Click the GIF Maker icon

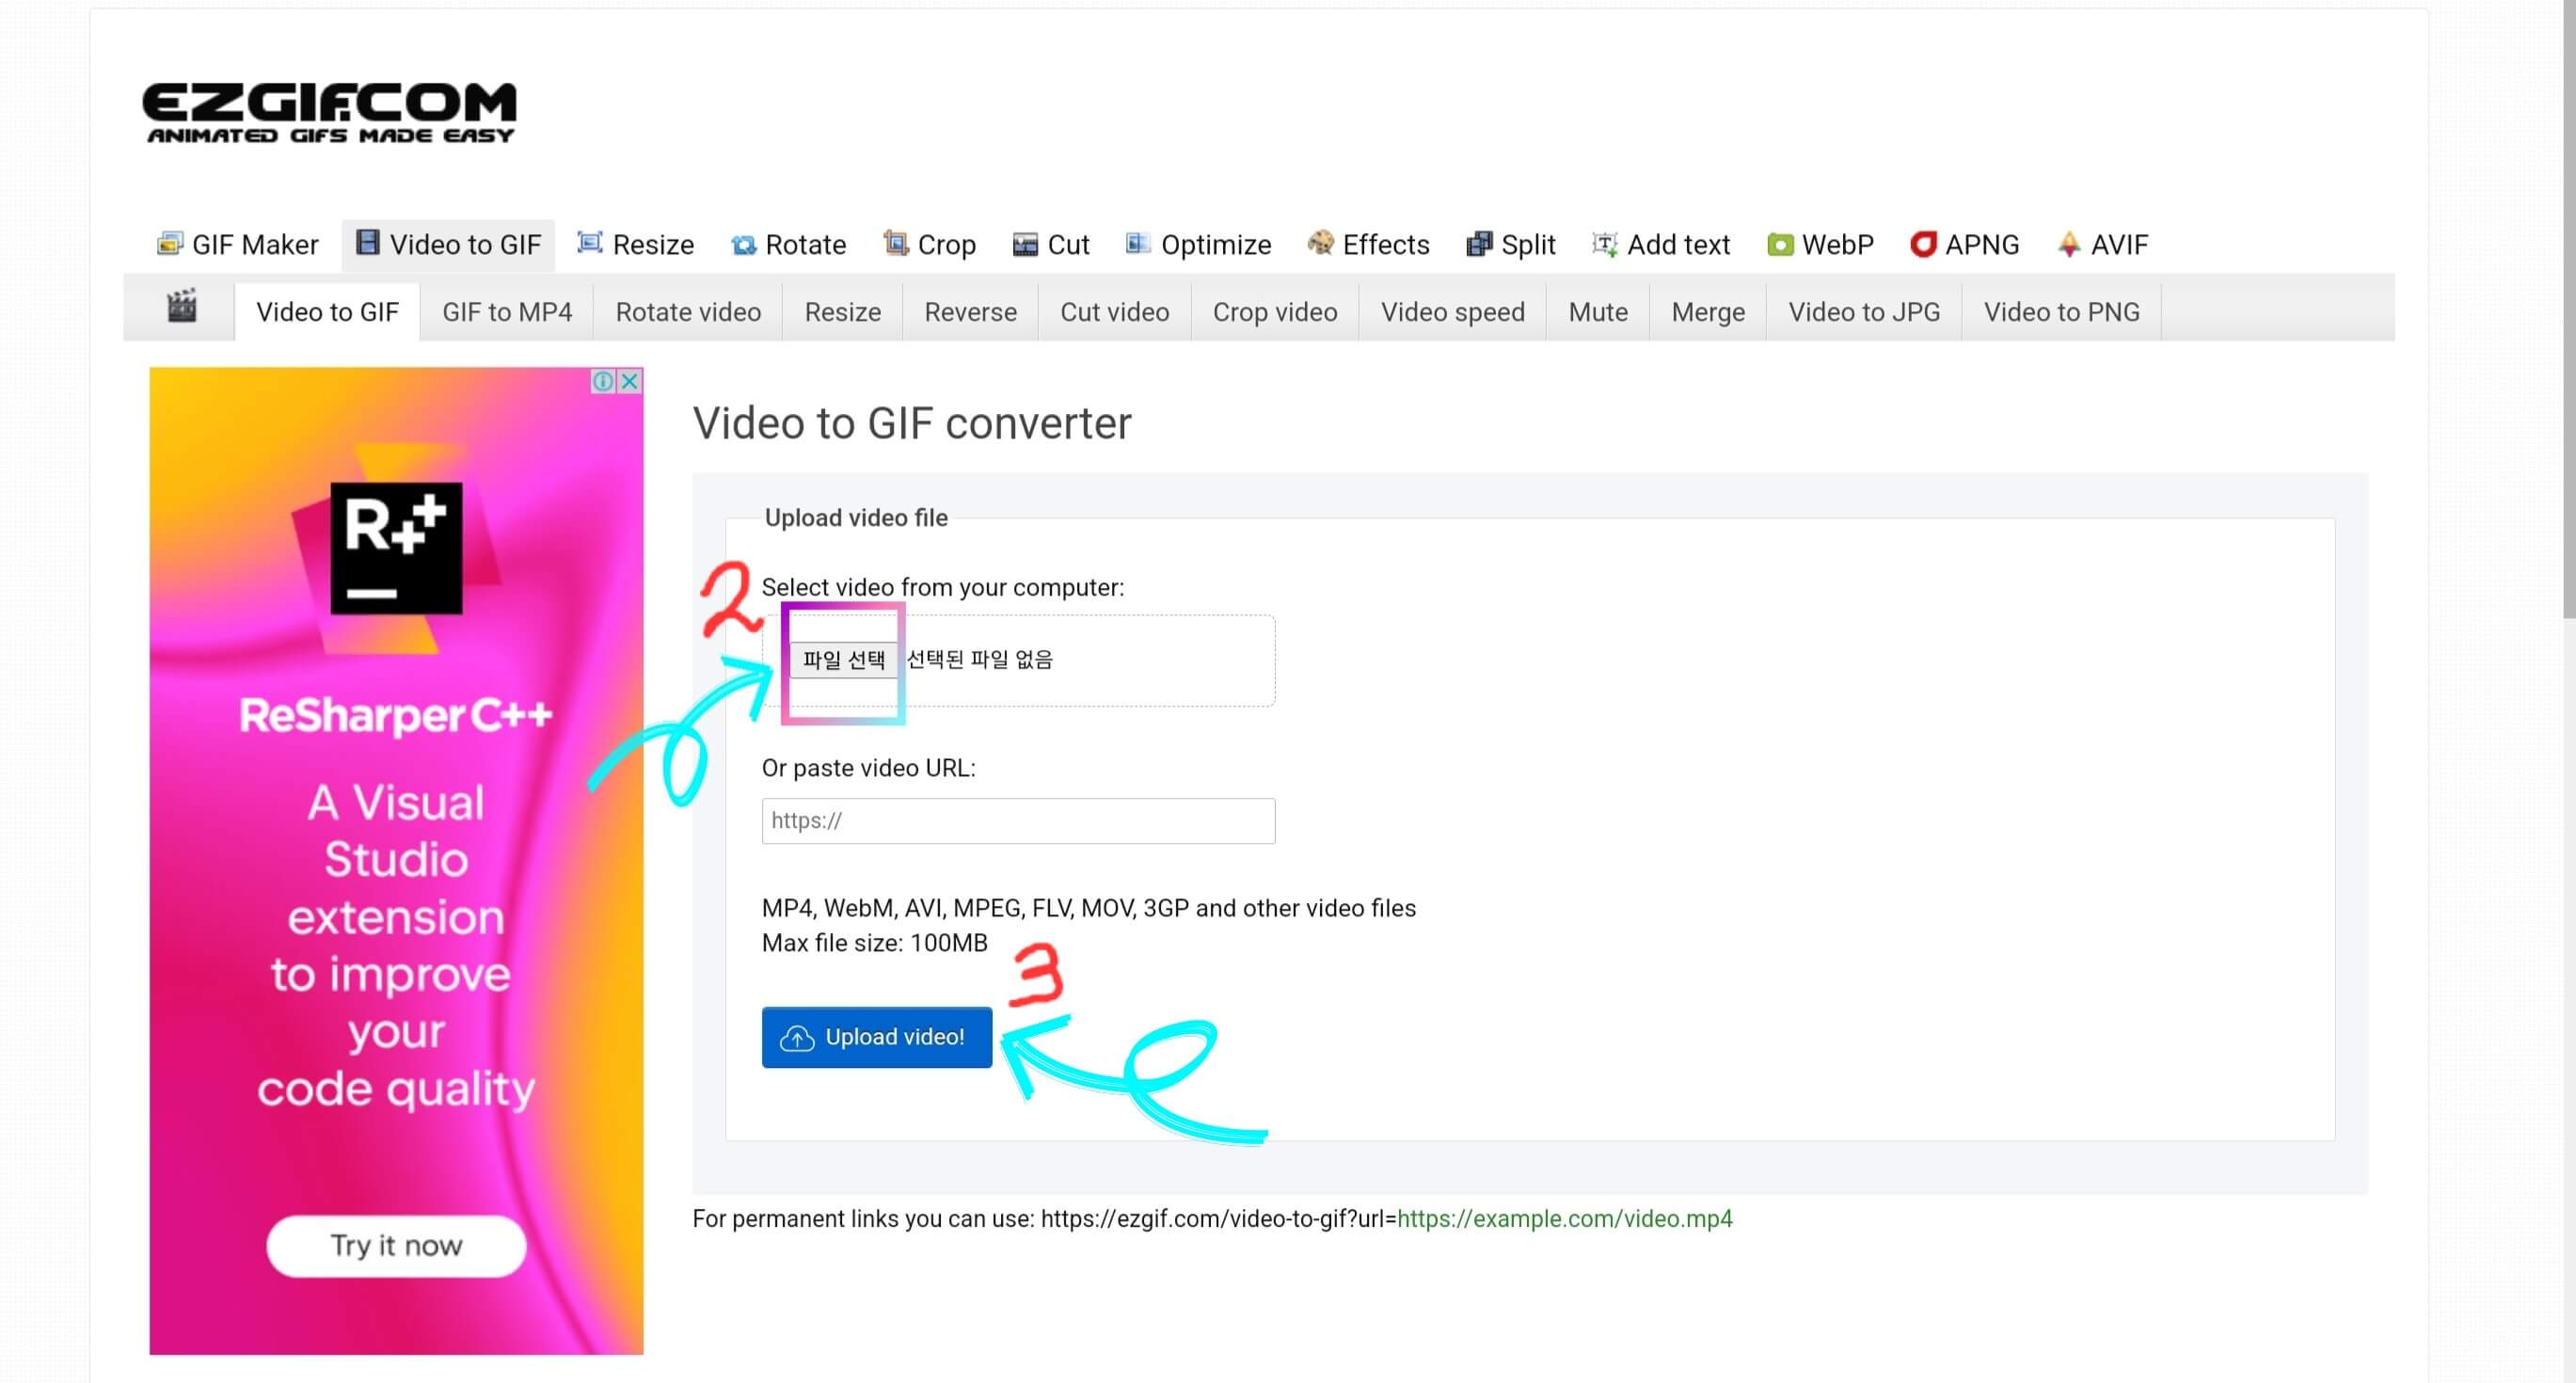pyautogui.click(x=169, y=243)
